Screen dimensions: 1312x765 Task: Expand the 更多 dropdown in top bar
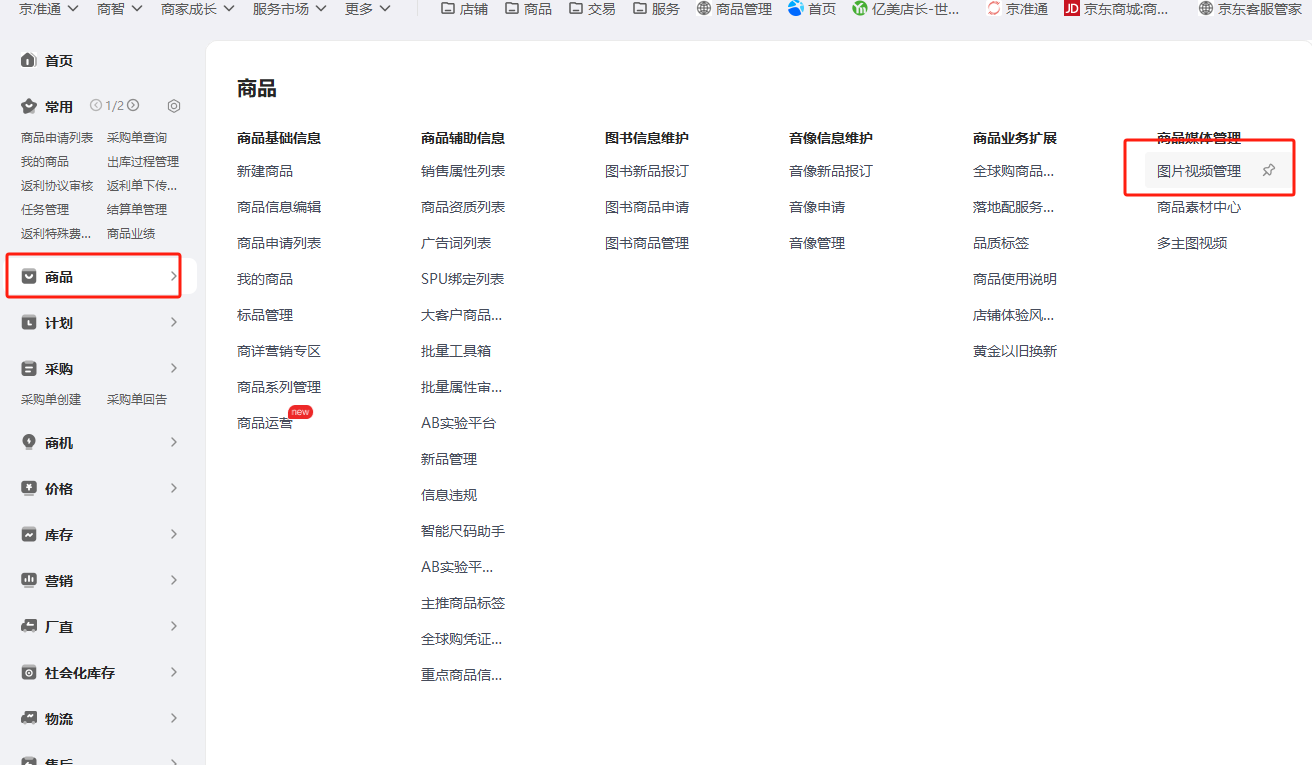tap(367, 9)
